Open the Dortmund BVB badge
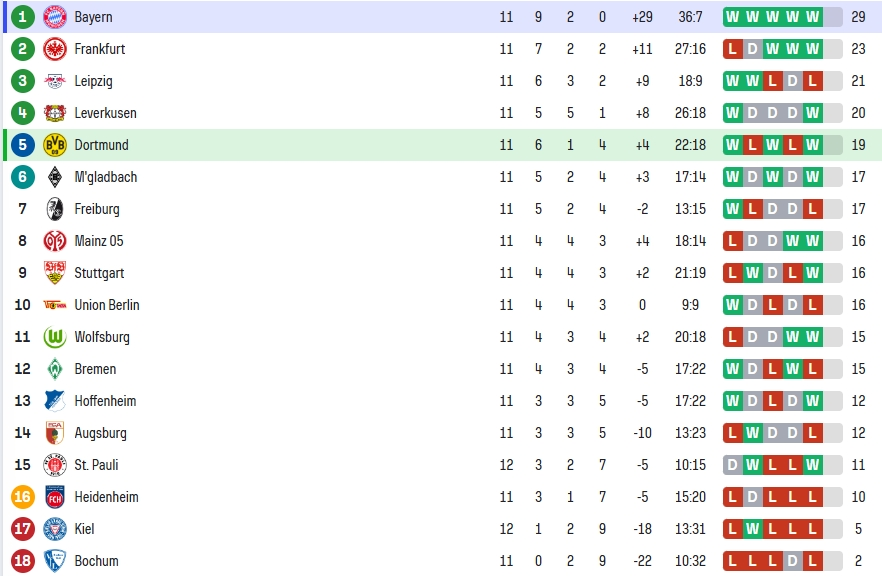 tap(55, 145)
